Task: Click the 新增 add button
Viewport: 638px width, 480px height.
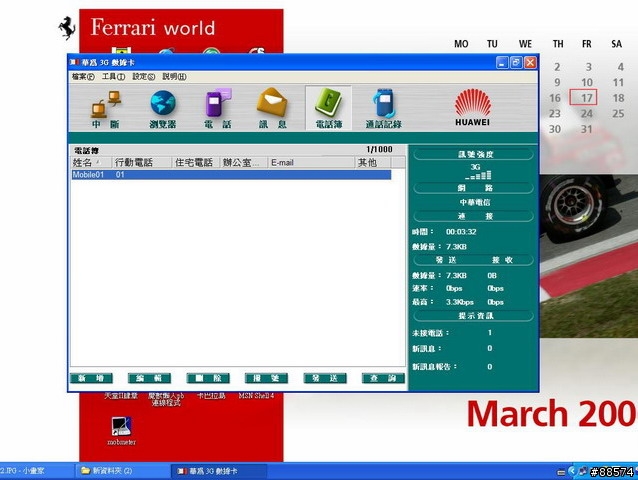Action: point(92,378)
